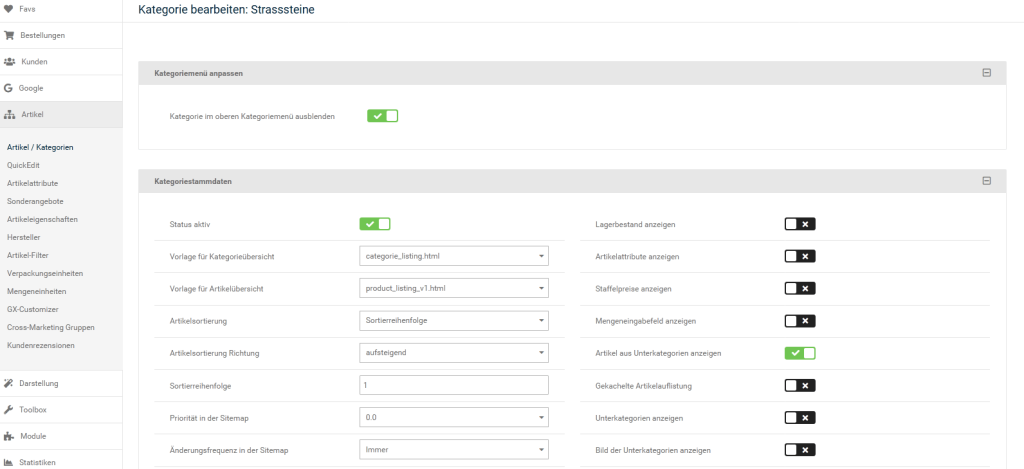Open Bestellungen via the shopping cart icon
Image resolution: width=1024 pixels, height=469 pixels.
(9, 35)
